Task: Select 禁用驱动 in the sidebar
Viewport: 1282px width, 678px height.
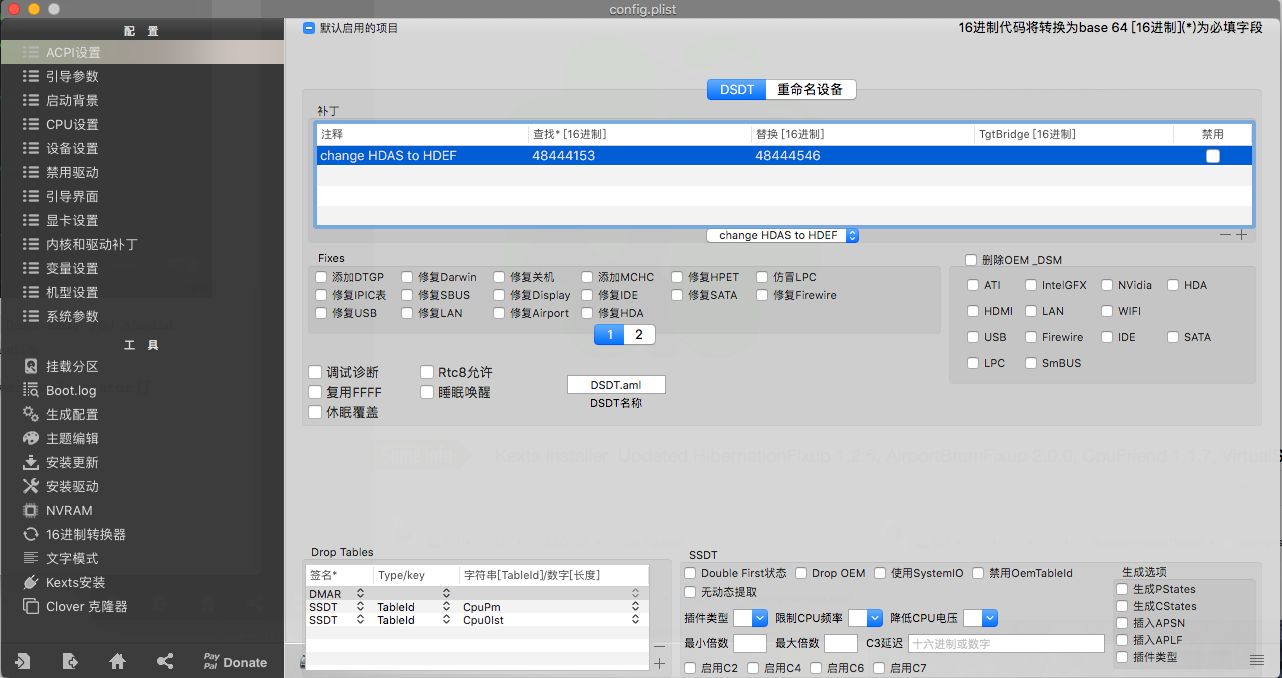Action: pos(72,172)
